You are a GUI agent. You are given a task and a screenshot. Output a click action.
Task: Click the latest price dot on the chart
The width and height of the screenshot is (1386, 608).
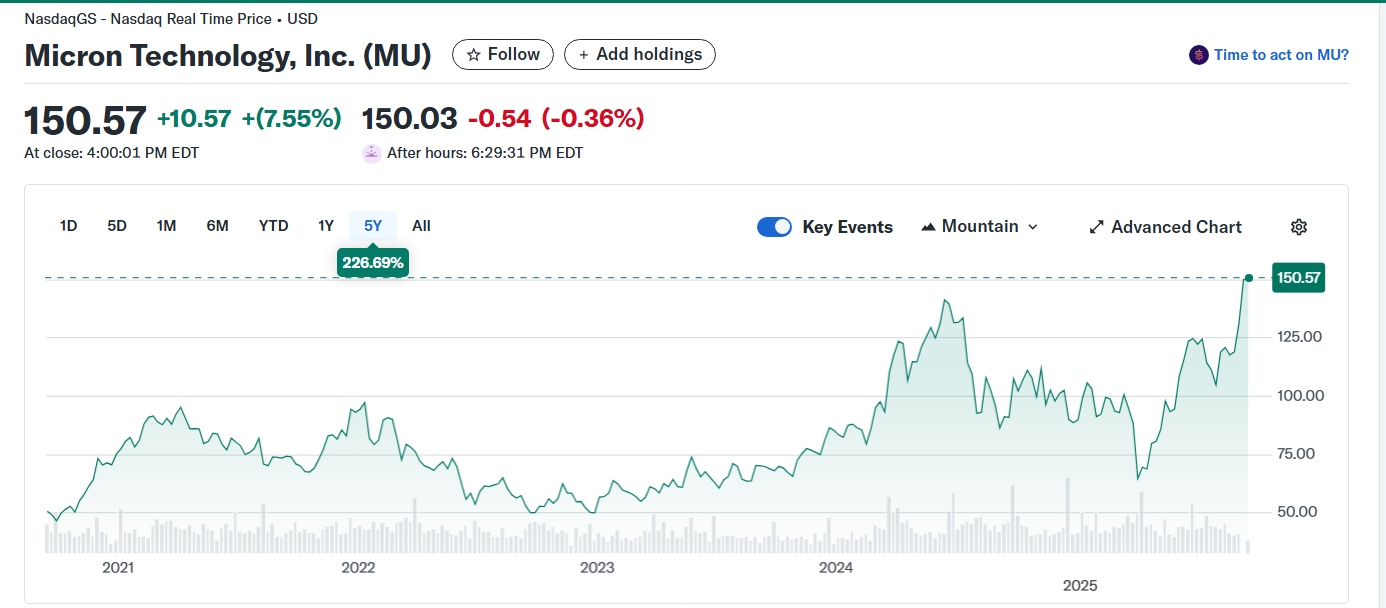pos(1248,278)
